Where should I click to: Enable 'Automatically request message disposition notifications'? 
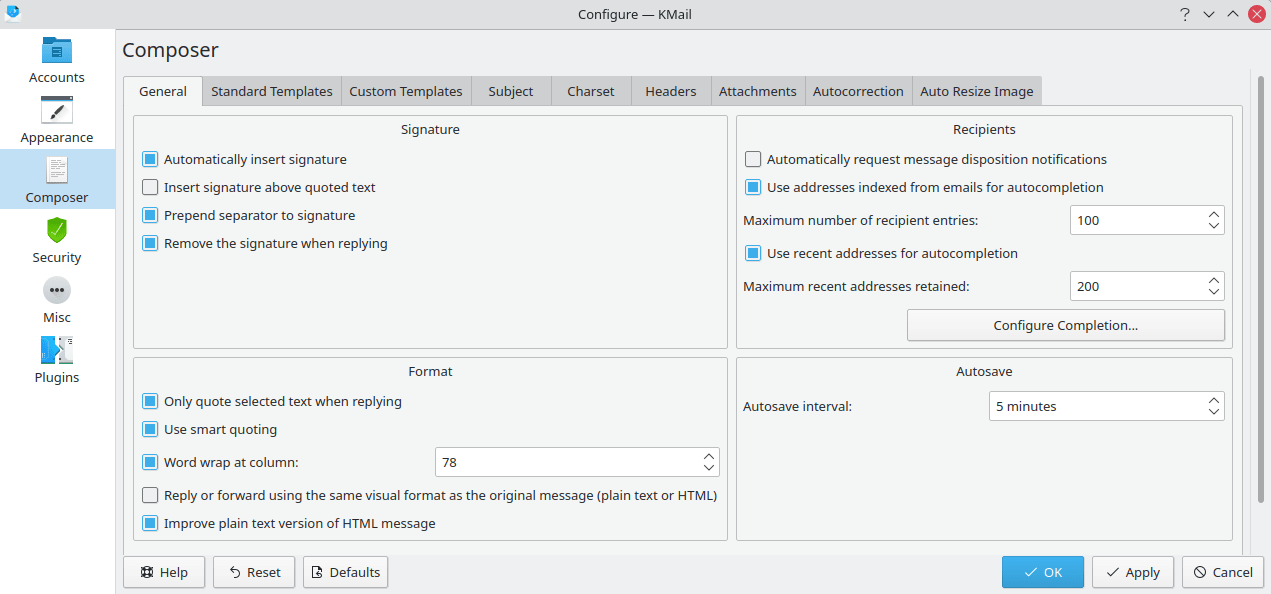point(752,159)
